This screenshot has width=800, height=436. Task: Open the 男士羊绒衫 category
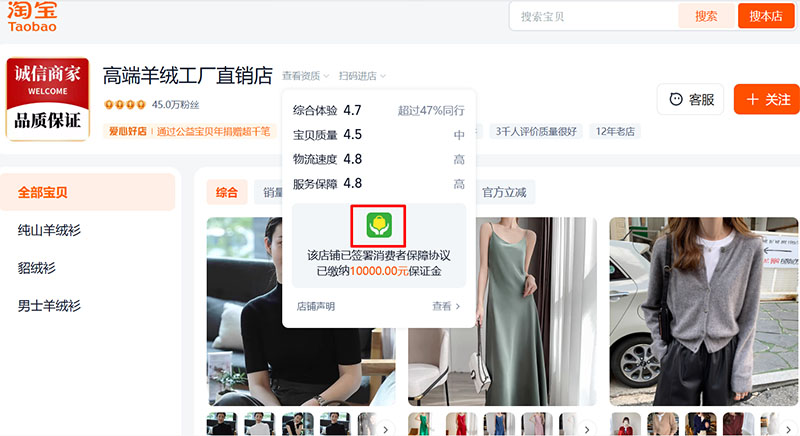[x=49, y=305]
